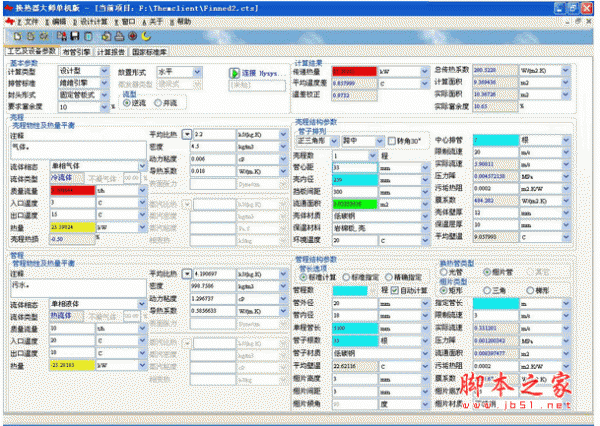The image size is (600, 426).
Task: Click the import document icon with red mark
Action: pos(62,36)
